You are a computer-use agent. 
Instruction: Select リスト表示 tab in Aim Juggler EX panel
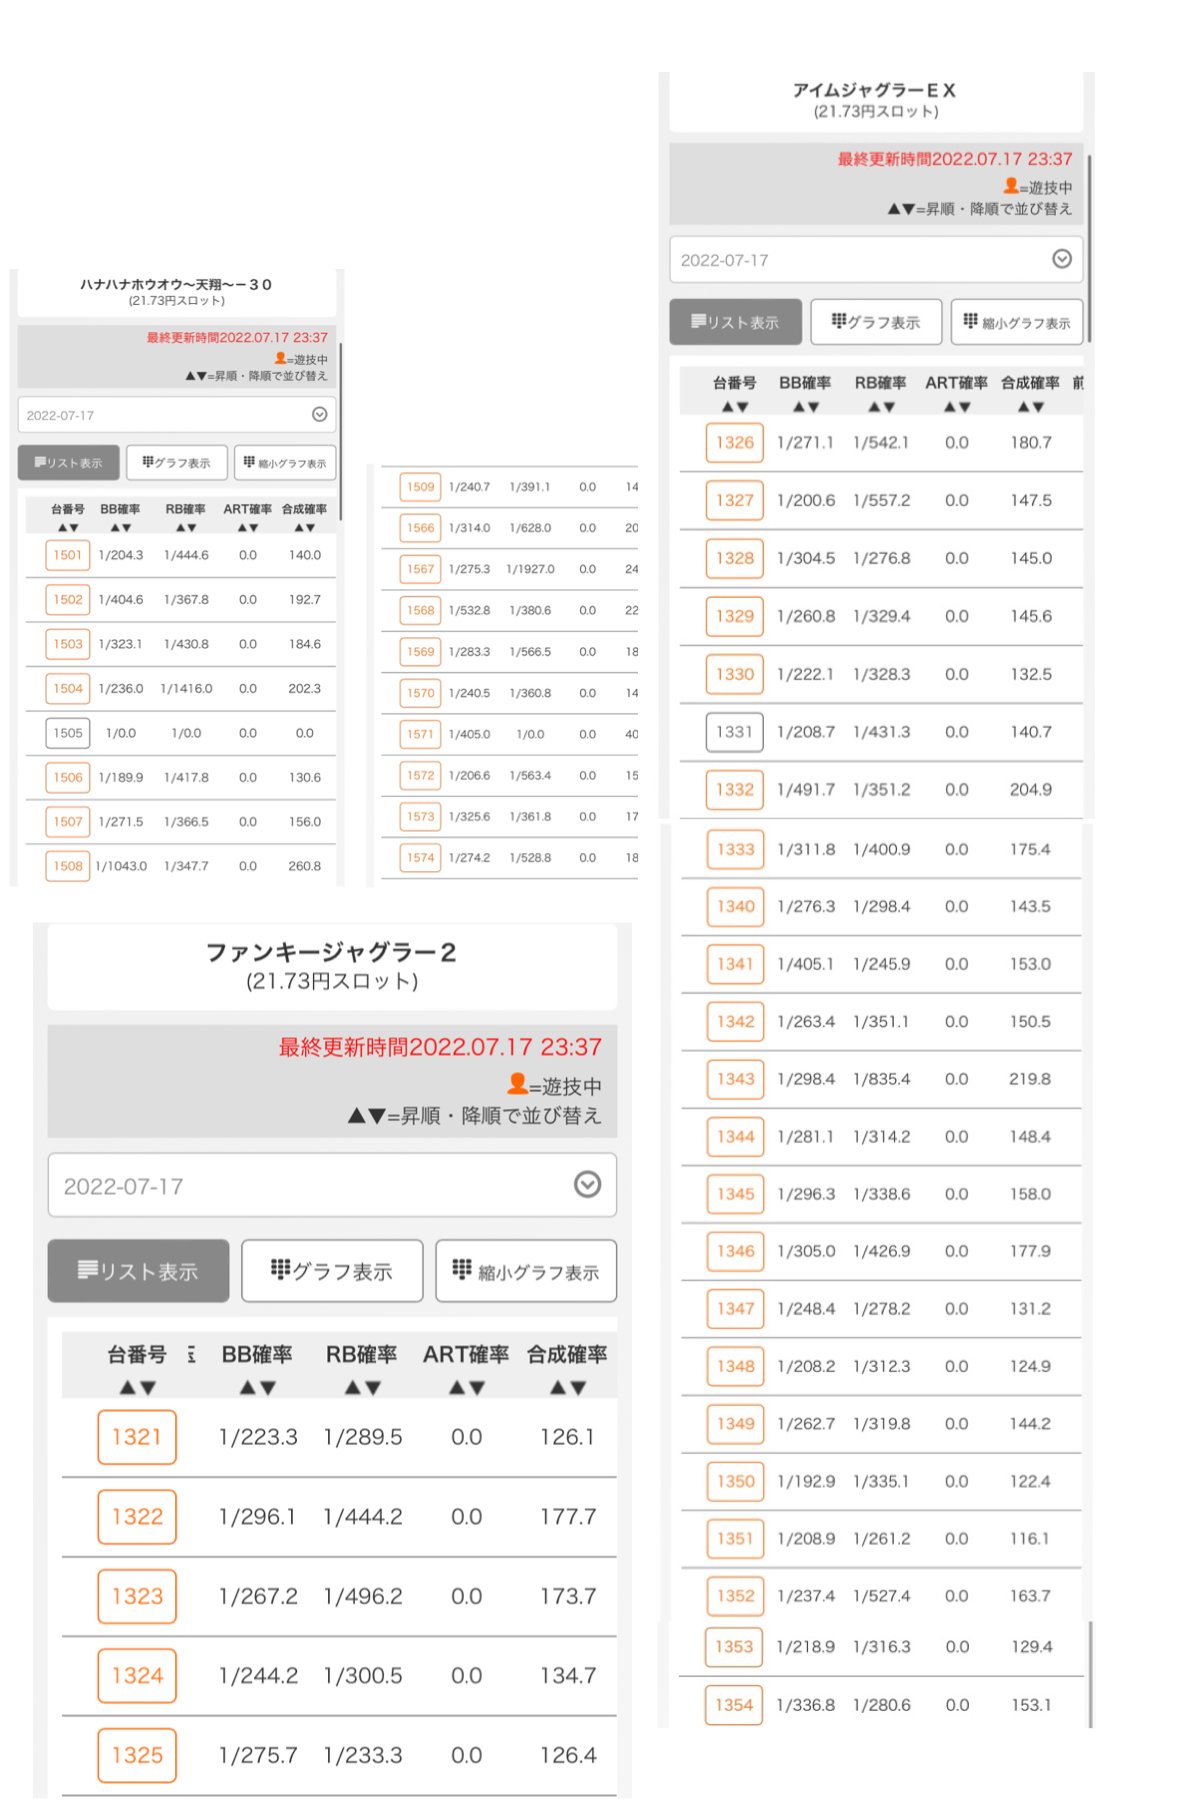click(x=735, y=322)
